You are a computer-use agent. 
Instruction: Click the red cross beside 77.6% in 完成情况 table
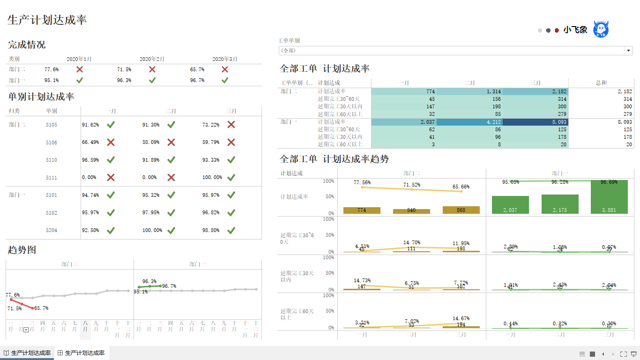[x=80, y=69]
